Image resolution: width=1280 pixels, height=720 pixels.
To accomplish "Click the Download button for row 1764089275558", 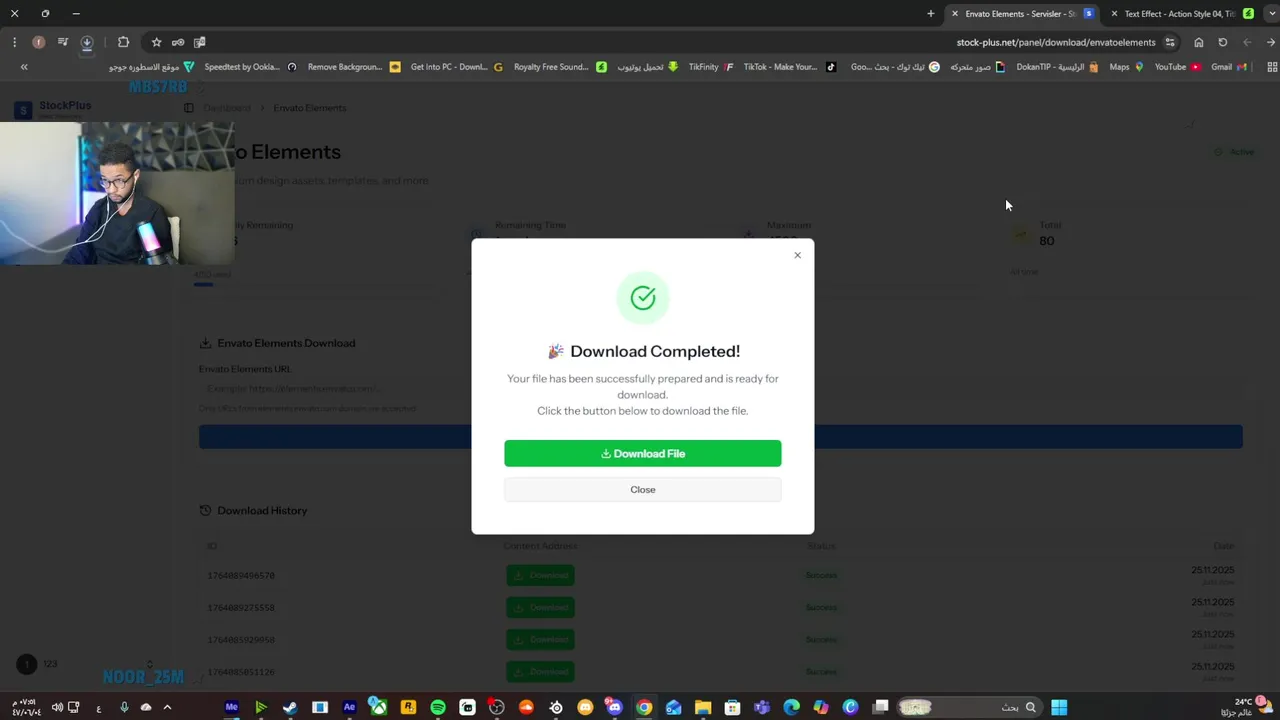I will click(x=540, y=607).
